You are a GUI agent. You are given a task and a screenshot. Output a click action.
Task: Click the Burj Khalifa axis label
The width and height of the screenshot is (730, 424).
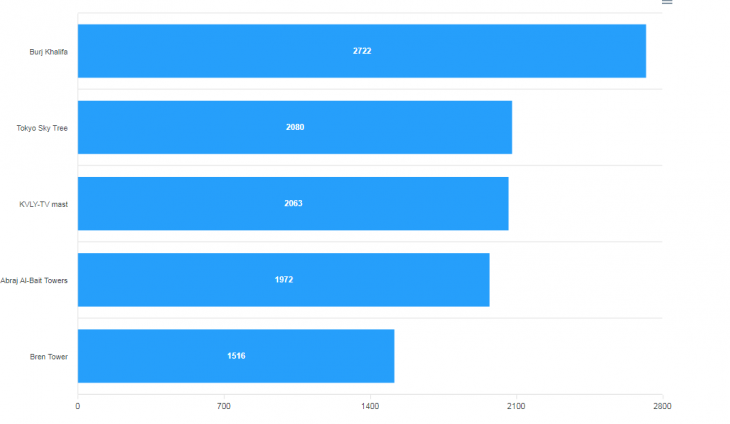click(x=49, y=51)
